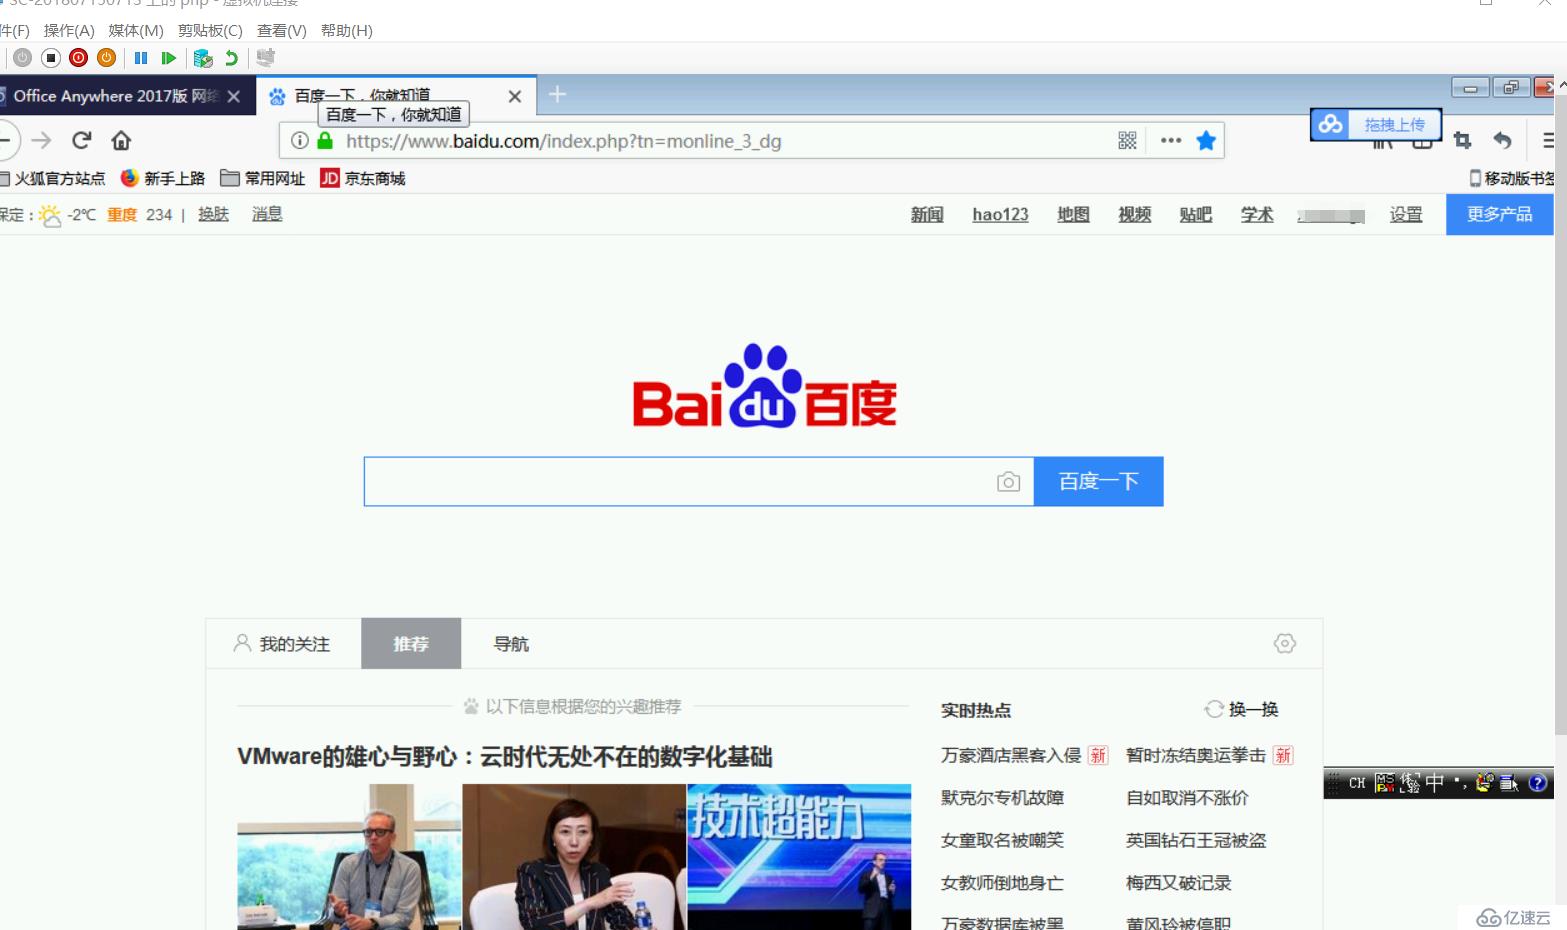Click the camera image search icon

pos(1008,482)
